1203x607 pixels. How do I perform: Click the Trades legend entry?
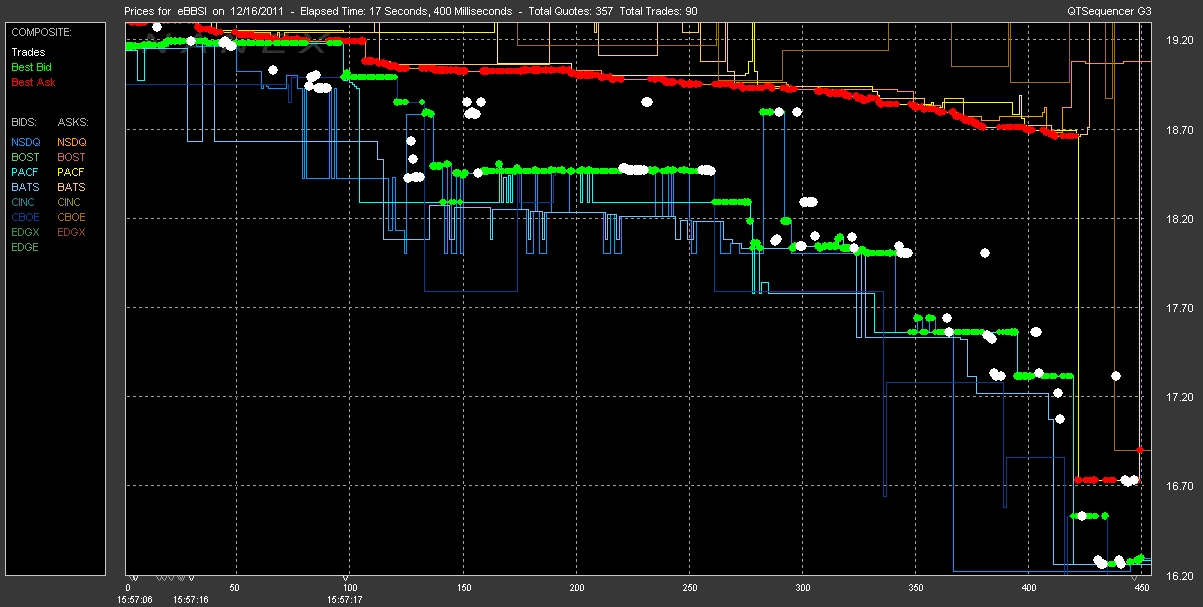click(x=27, y=52)
